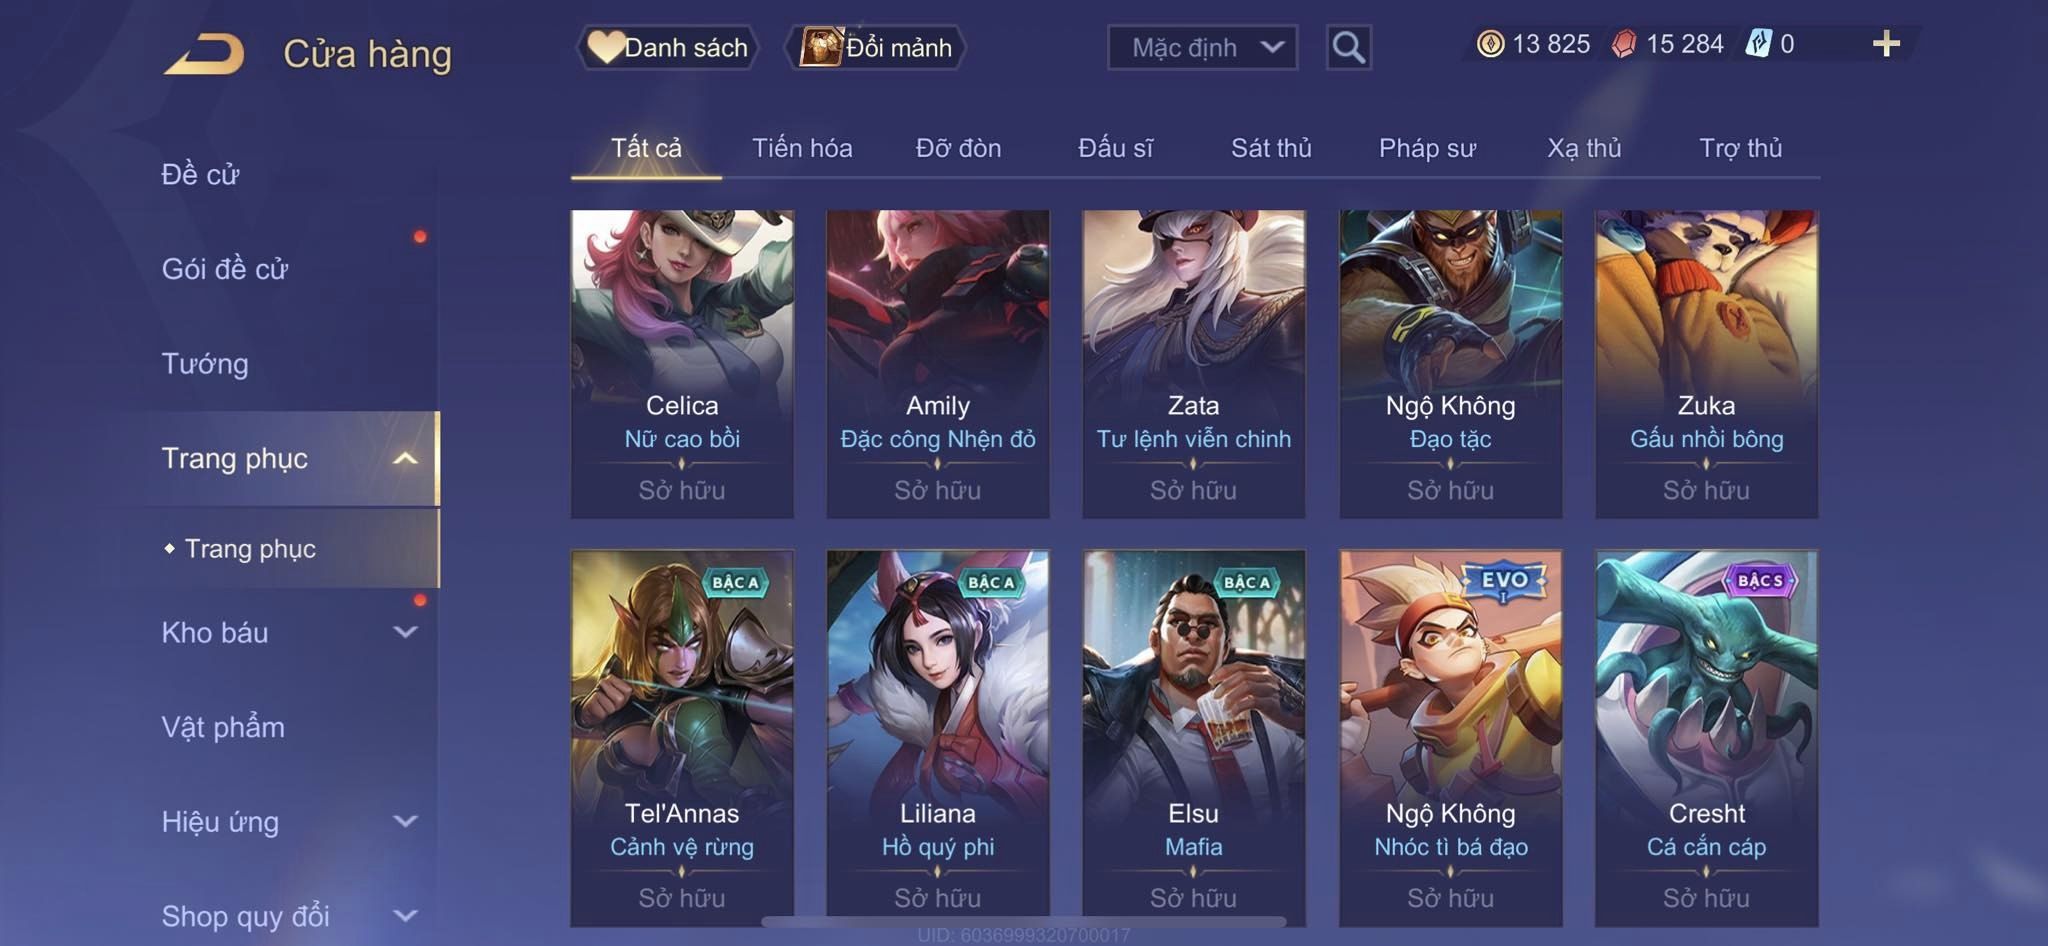The image size is (2048, 946).
Task: Open Danh sách wishlist heart button
Action: (668, 47)
